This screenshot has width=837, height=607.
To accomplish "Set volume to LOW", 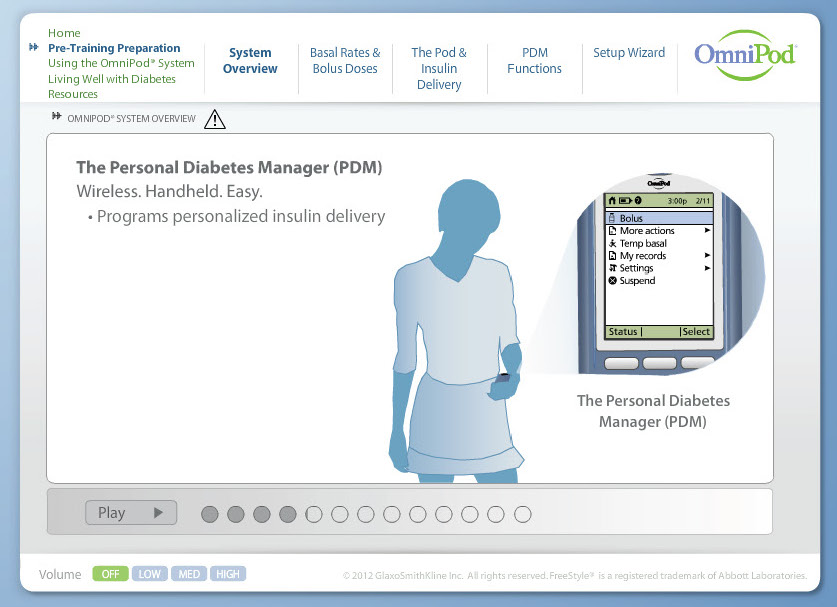I will click(149, 574).
